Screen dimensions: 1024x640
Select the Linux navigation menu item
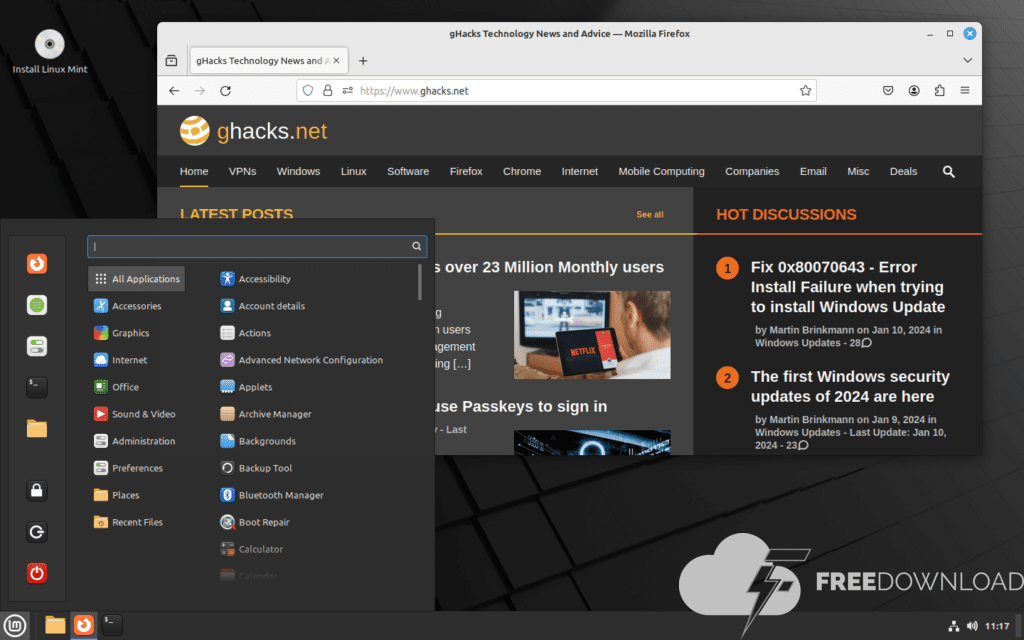(353, 171)
